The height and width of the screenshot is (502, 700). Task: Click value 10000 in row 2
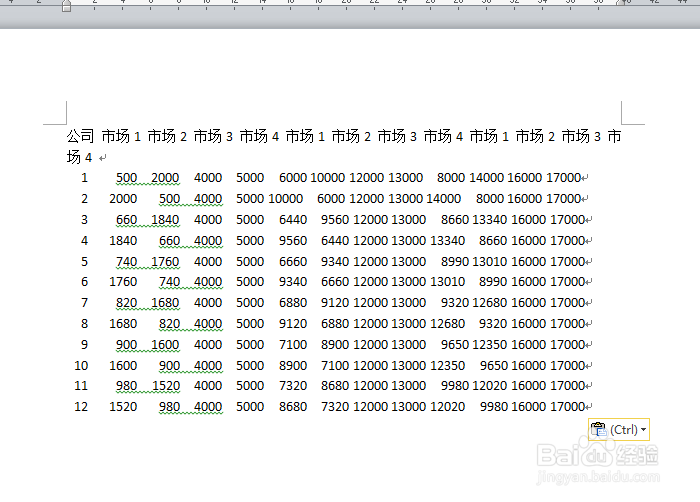pyautogui.click(x=285, y=199)
